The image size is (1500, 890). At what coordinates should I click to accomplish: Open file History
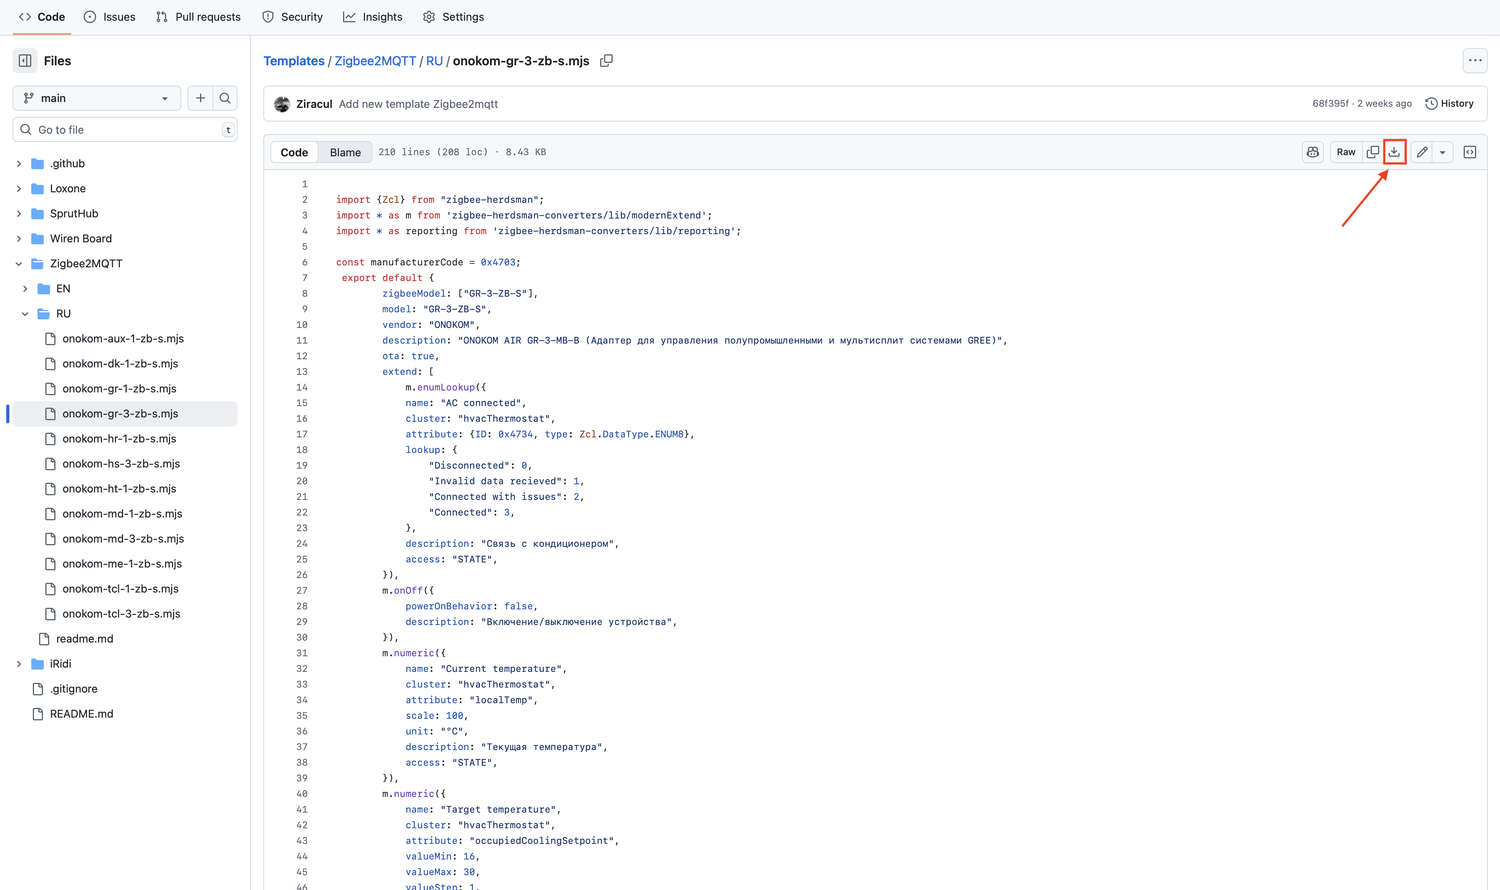tap(1449, 104)
